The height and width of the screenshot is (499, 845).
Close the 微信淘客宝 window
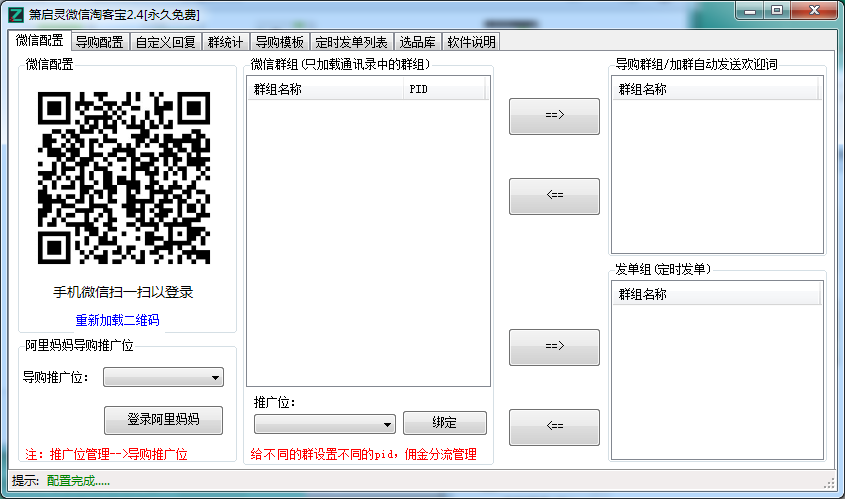[x=814, y=10]
